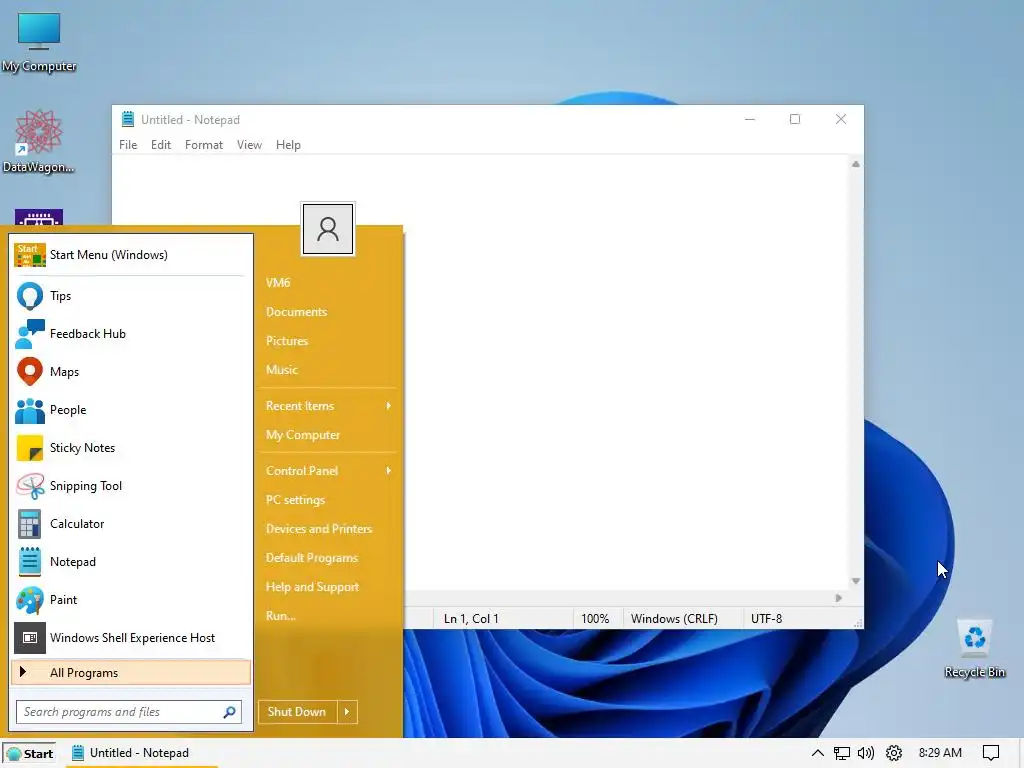Screen dimensions: 1024x768
Task: Open Recycle Bin on desktop
Action: 974,648
